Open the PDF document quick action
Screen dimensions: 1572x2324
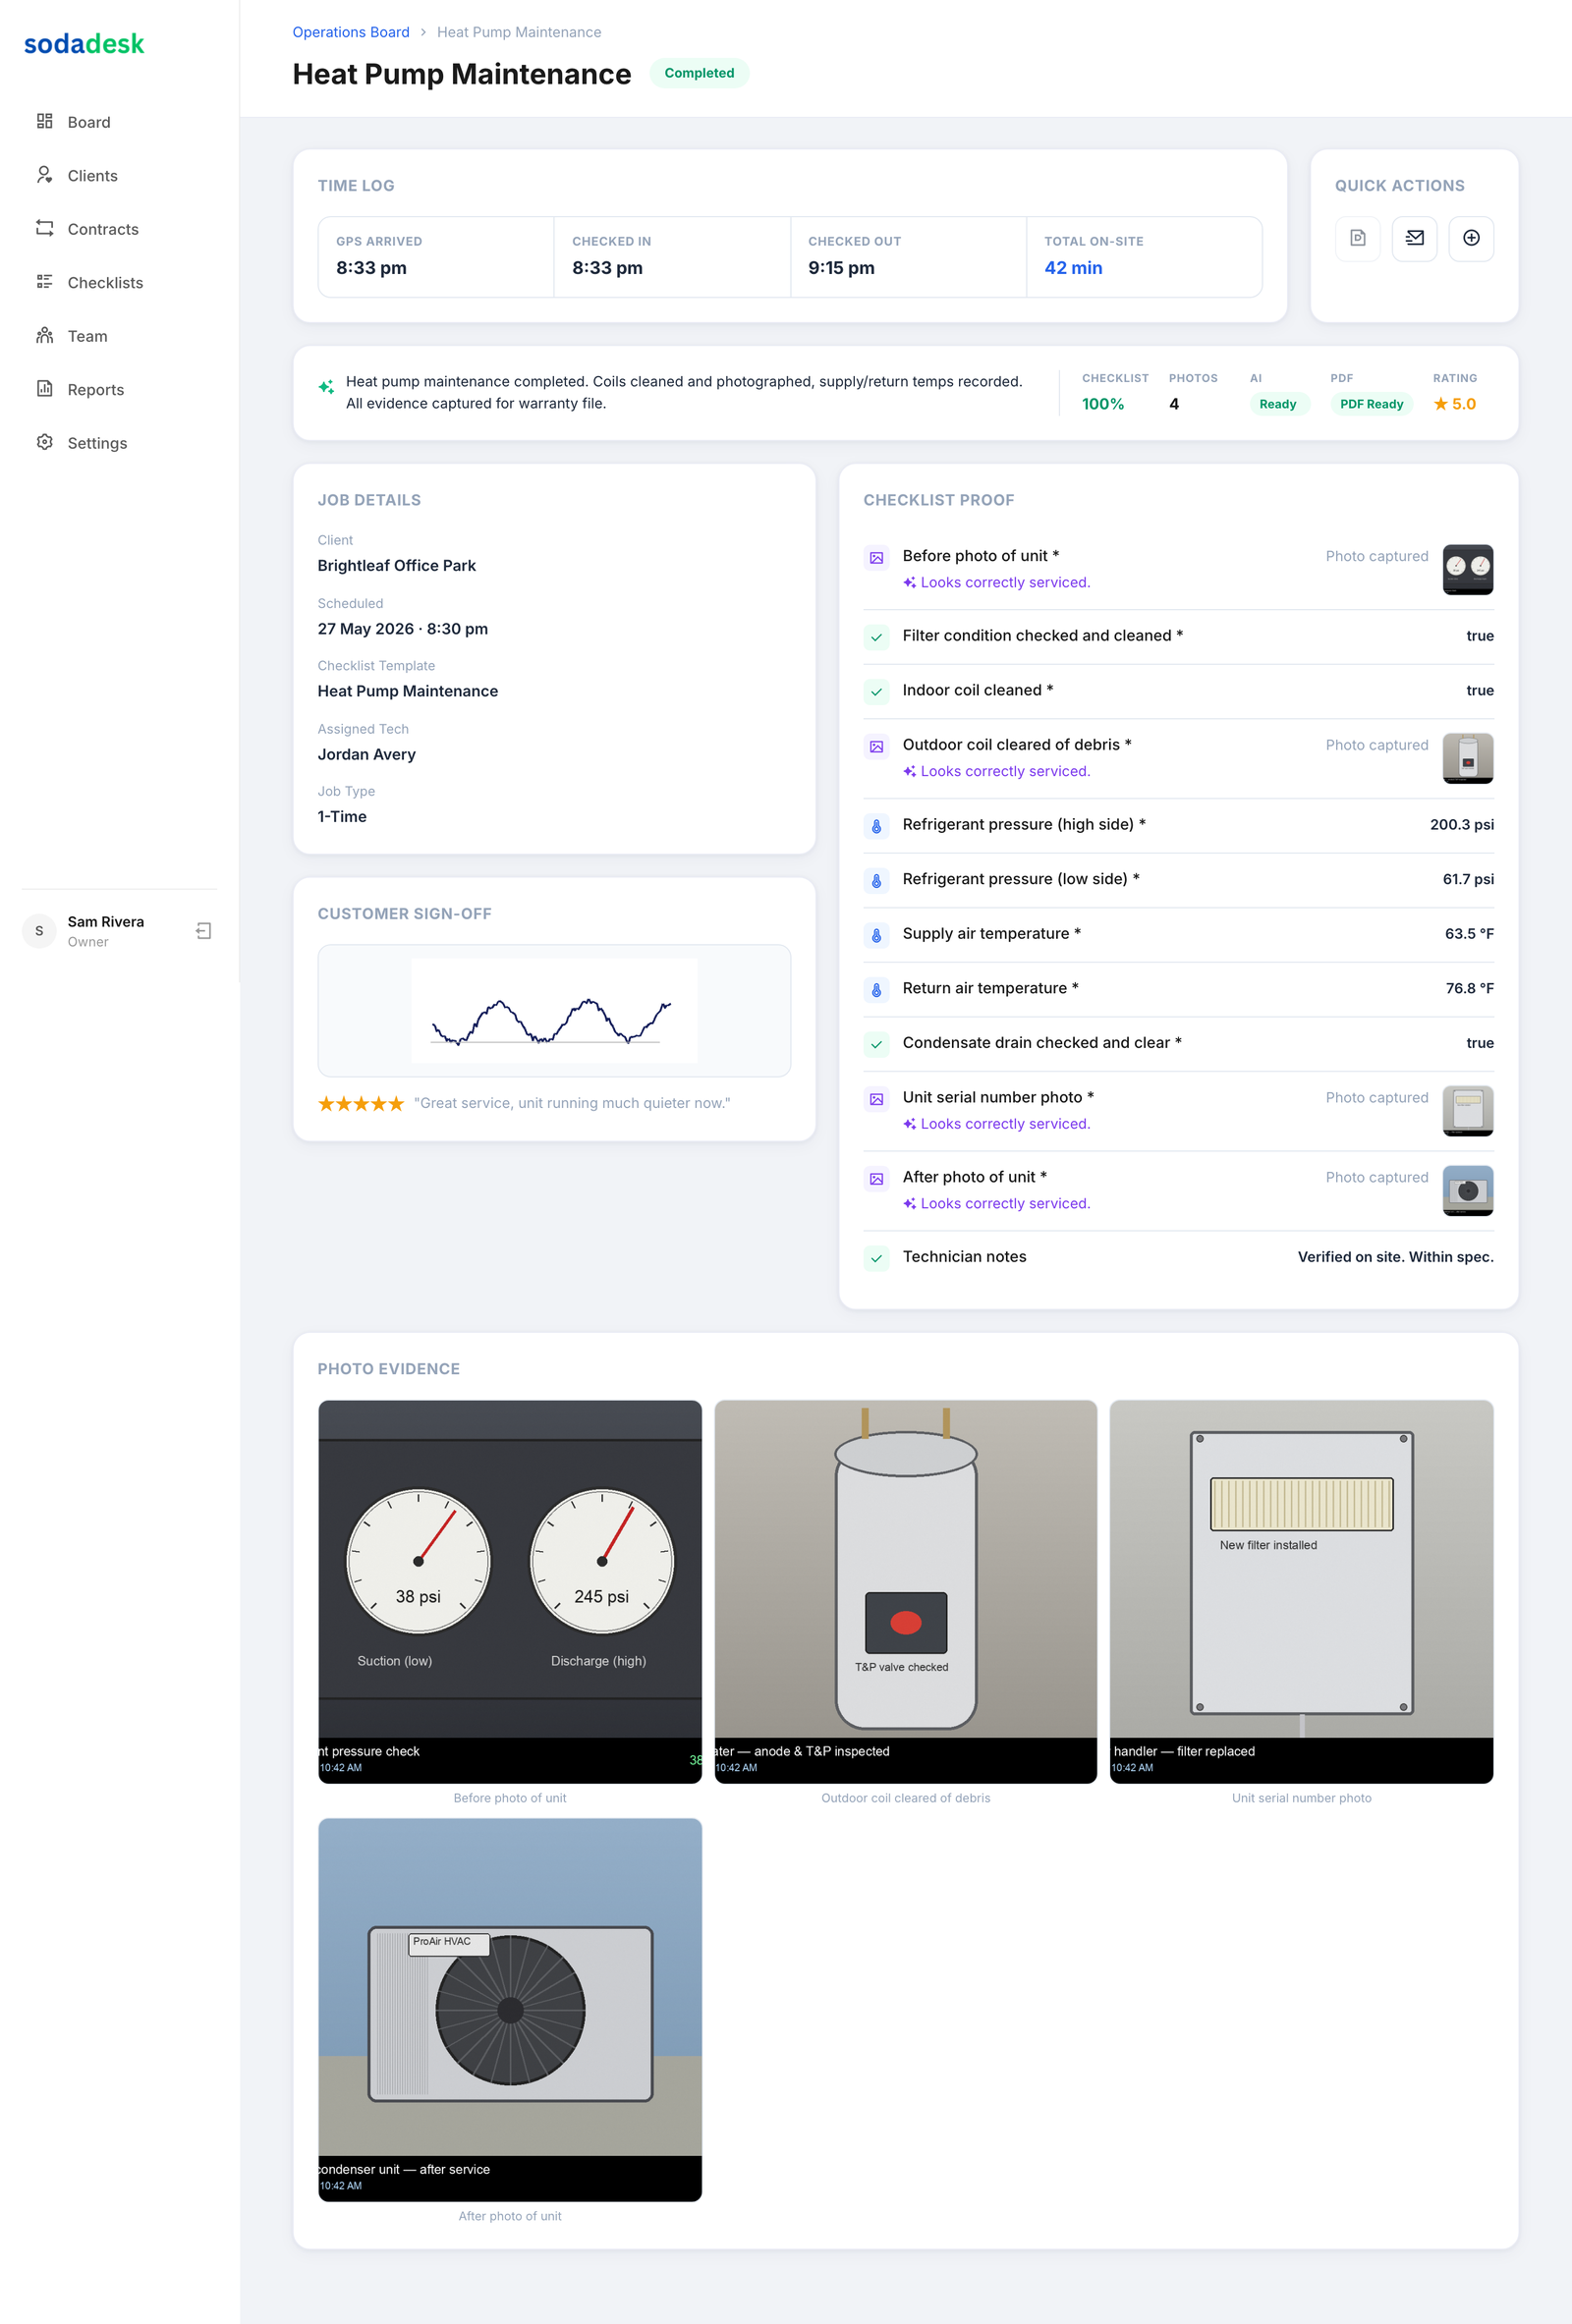pos(1357,238)
